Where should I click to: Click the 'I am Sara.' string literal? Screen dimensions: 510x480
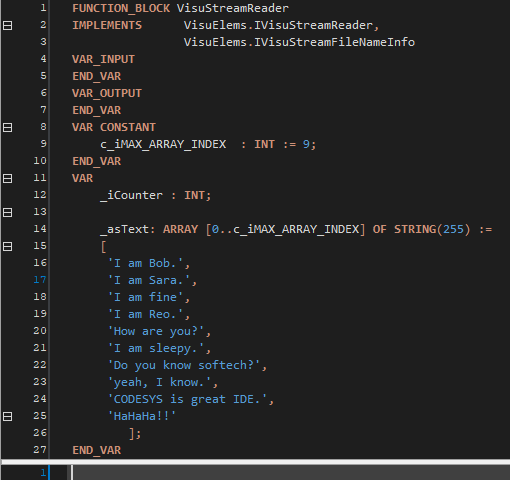coord(149,280)
